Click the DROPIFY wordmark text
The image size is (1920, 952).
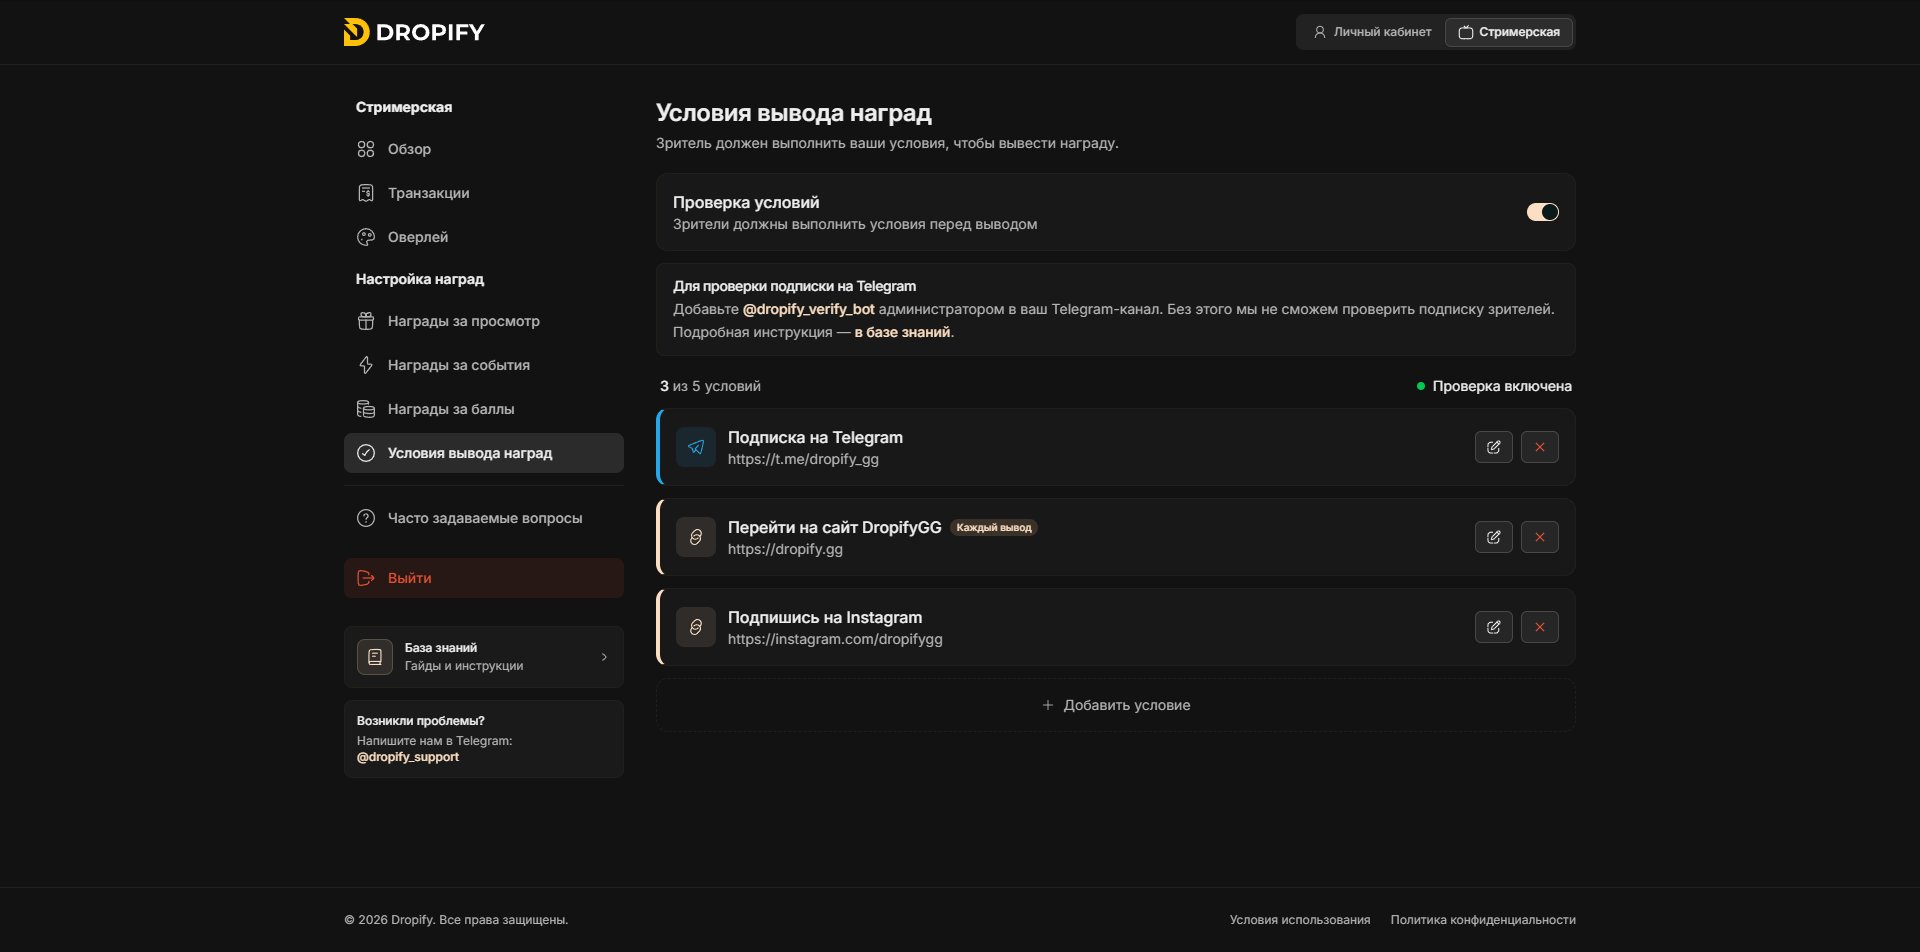coord(430,32)
